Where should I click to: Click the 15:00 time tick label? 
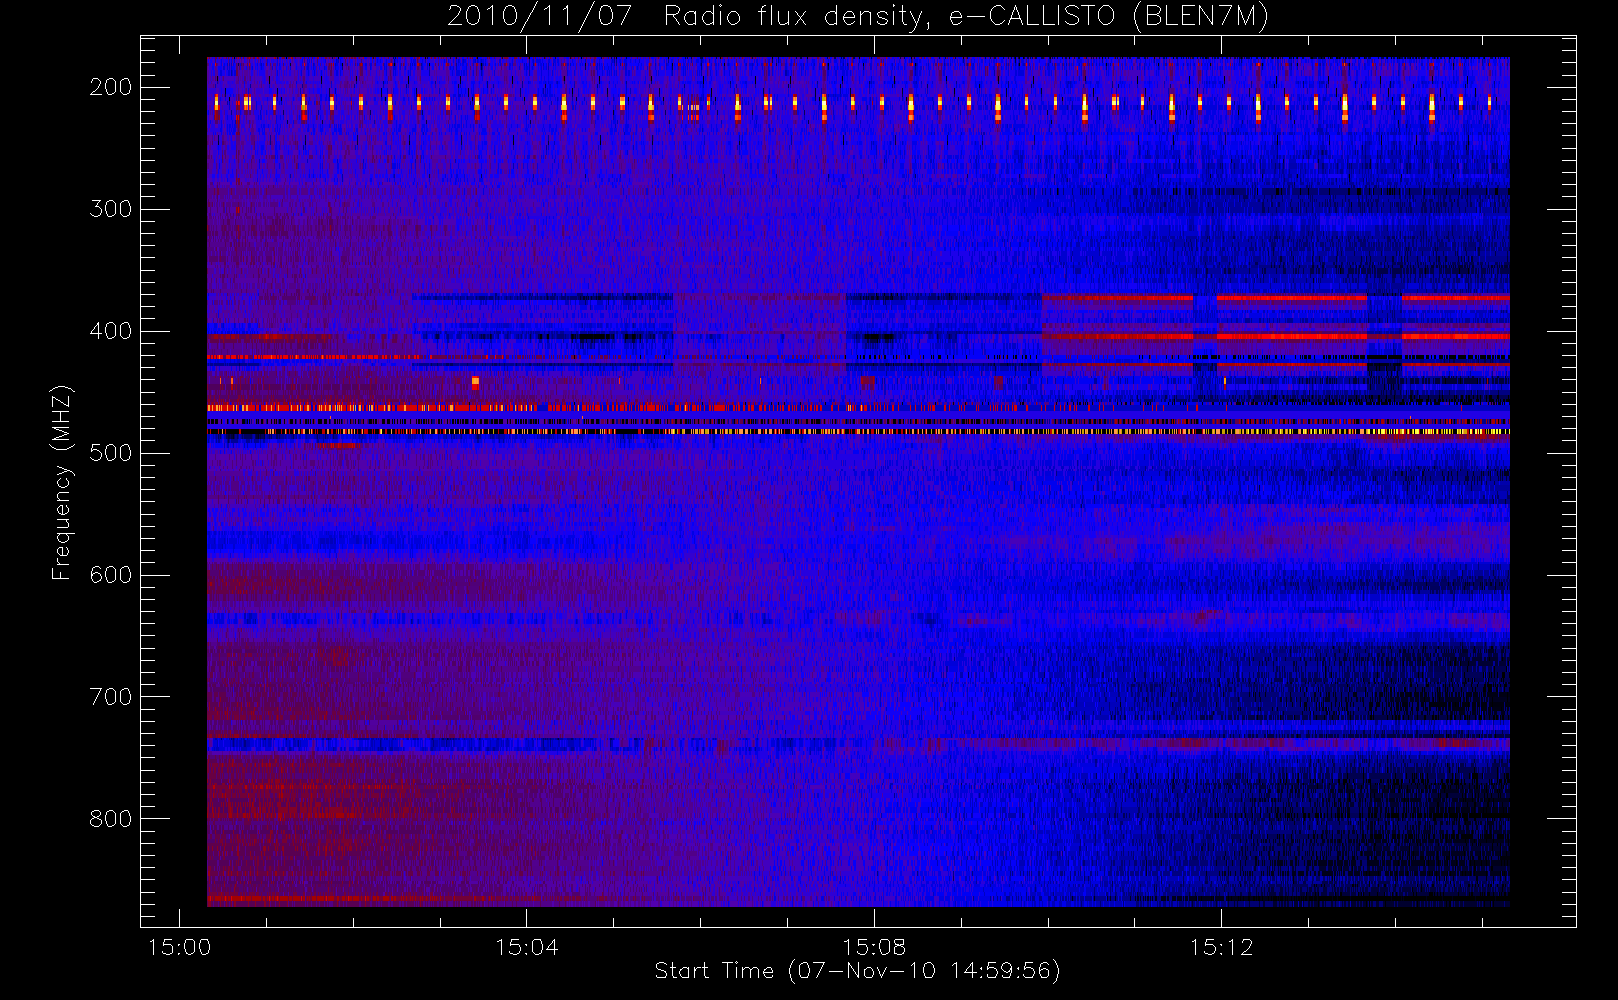pyautogui.click(x=179, y=947)
